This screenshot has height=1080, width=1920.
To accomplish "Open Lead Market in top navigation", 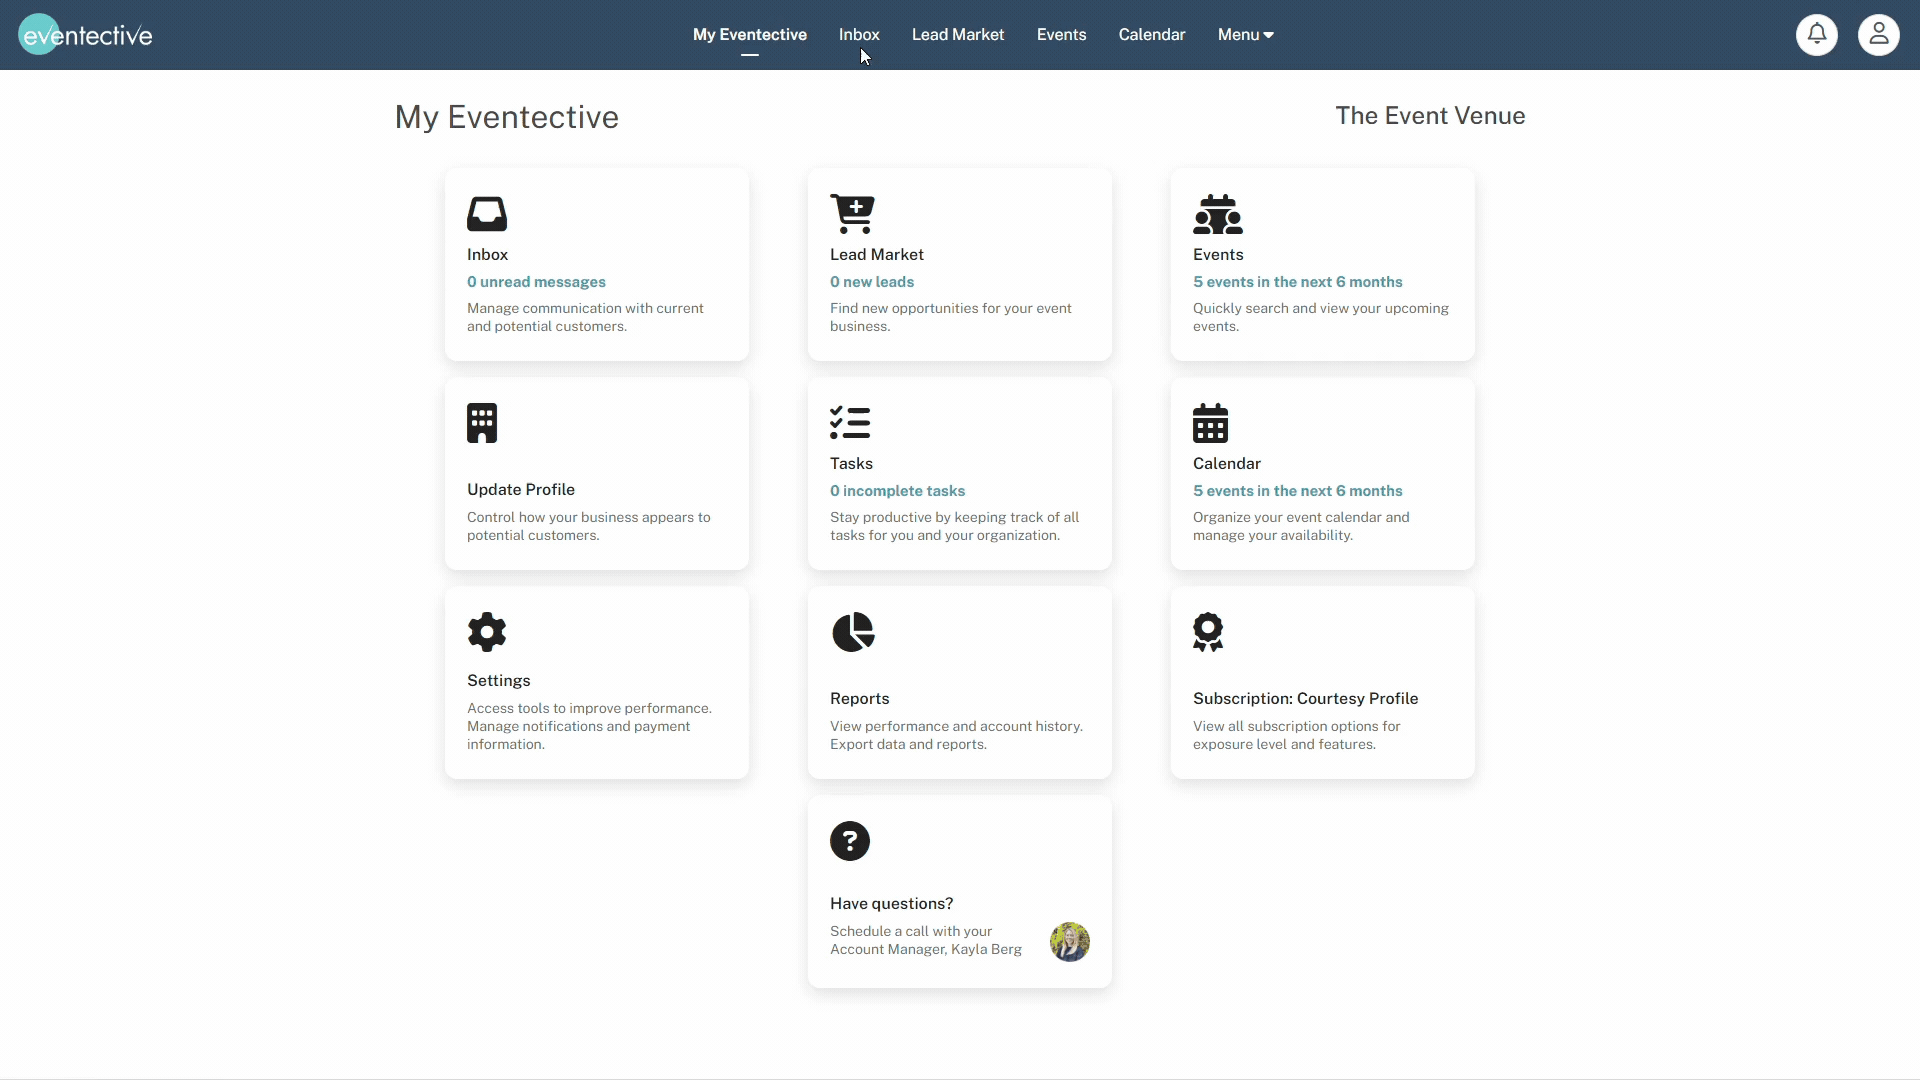I will [x=958, y=35].
